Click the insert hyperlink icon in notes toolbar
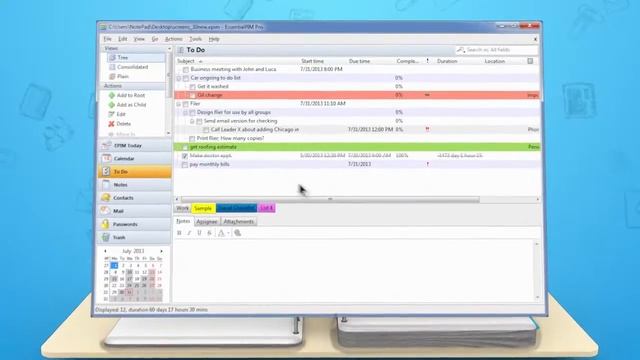Image resolution: width=640 pixels, height=360 pixels. click(238, 233)
